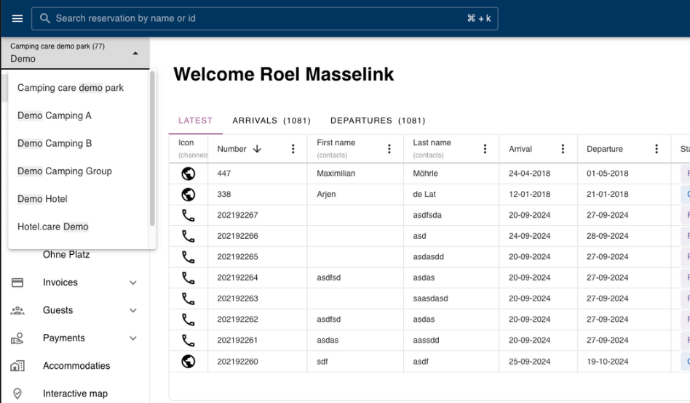Click the reservation search field
The width and height of the screenshot is (690, 403).
(250, 19)
